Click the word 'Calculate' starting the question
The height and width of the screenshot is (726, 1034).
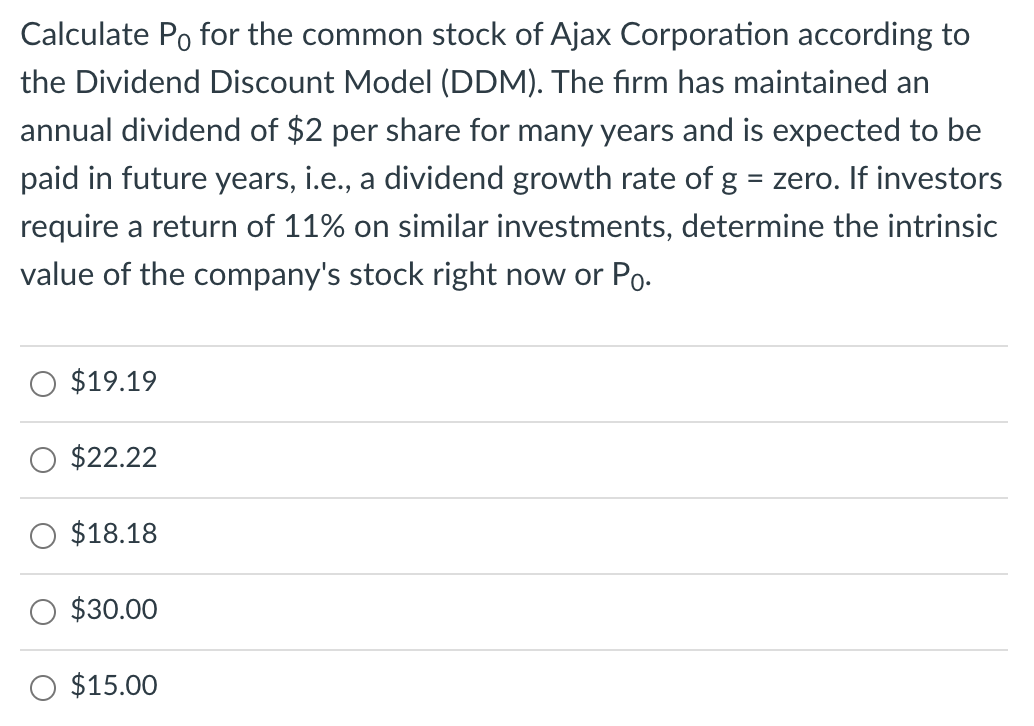pyautogui.click(x=84, y=35)
